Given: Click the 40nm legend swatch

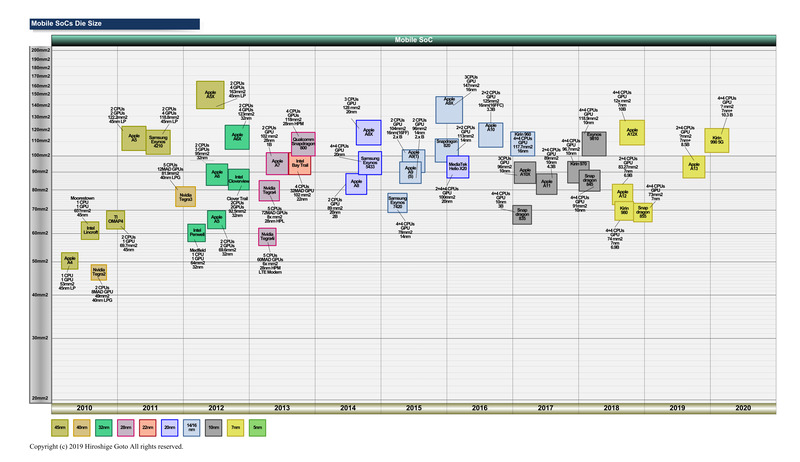Looking at the screenshot, I should (x=82, y=427).
